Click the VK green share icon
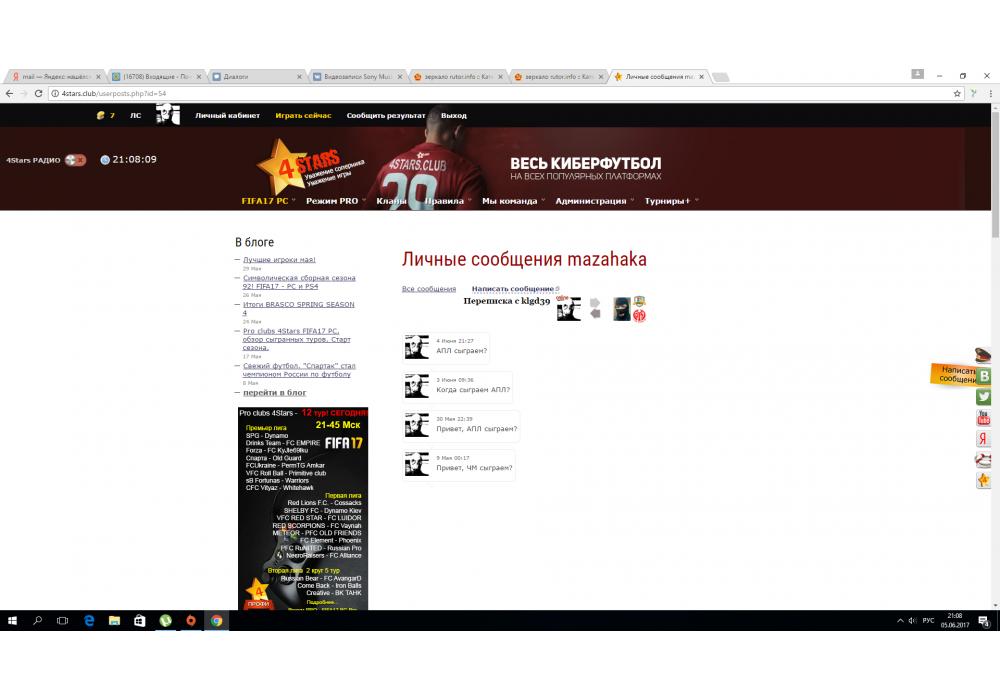The height and width of the screenshot is (700, 1000). [x=984, y=376]
